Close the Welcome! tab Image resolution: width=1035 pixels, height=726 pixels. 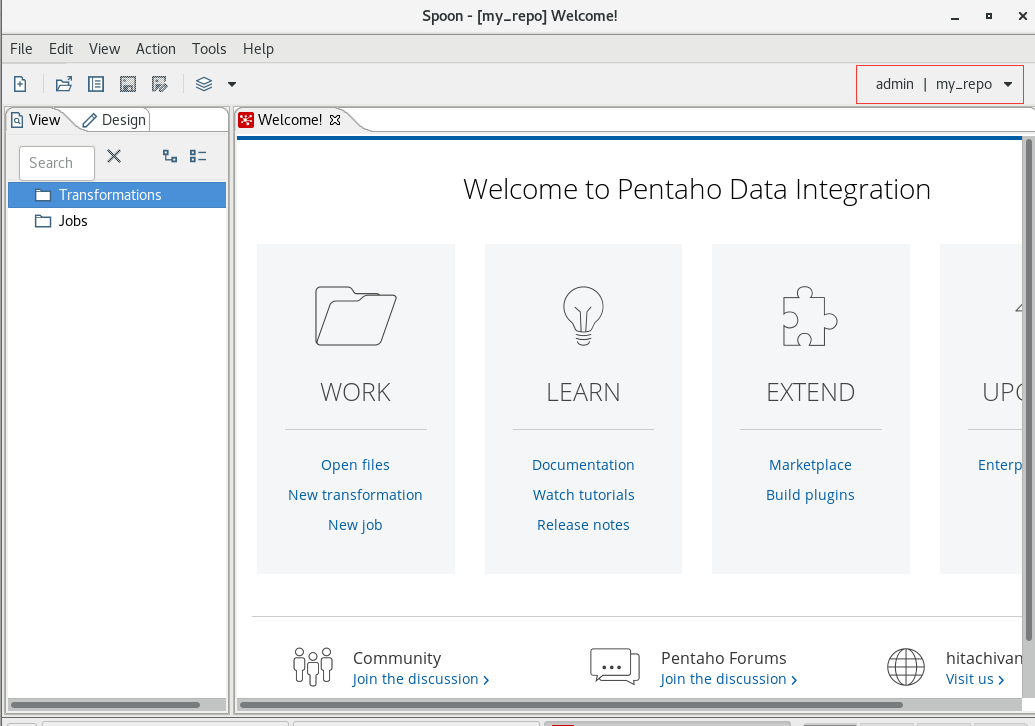point(335,120)
